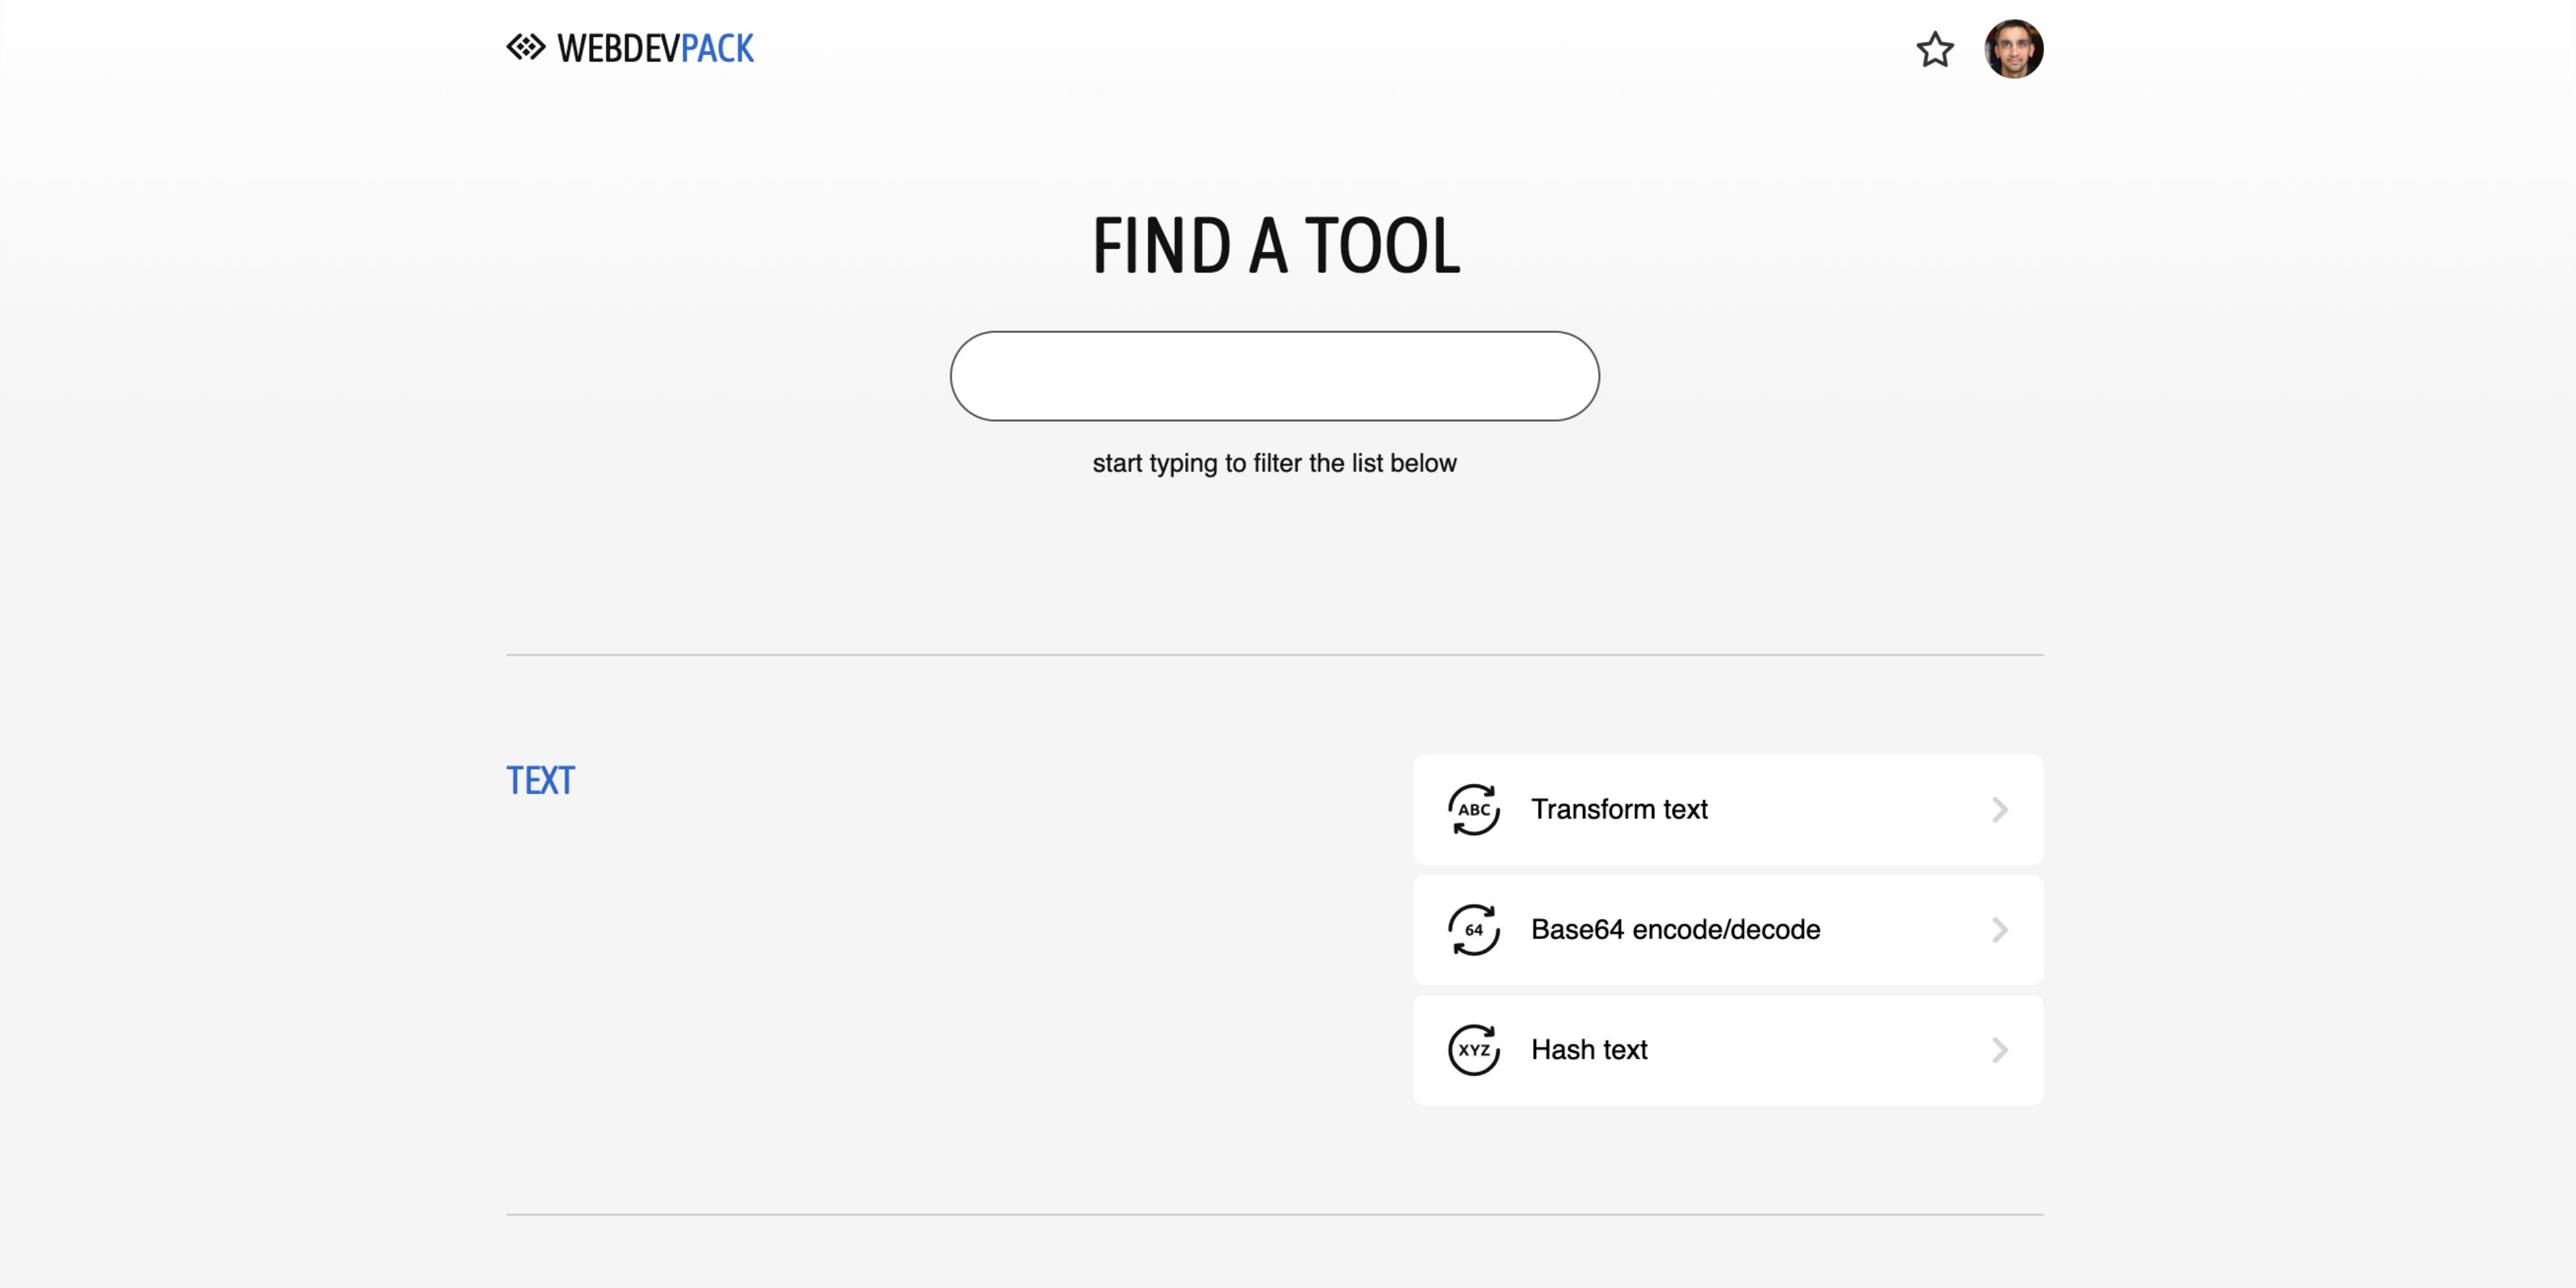Click the chevron on Base64 encode/decode row
Screen dimensions: 2576x1288
click(1999, 929)
